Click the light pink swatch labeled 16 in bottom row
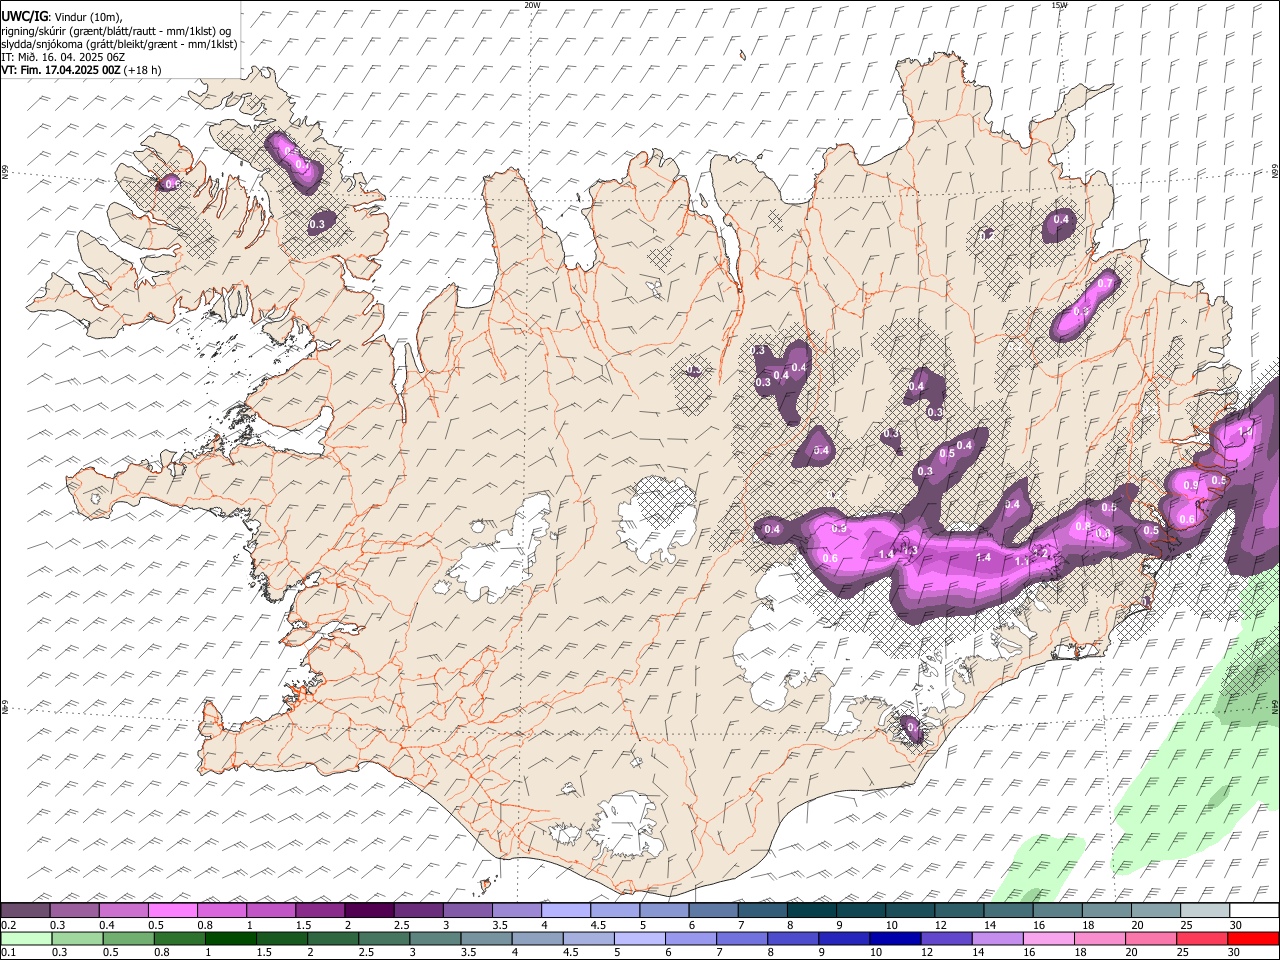This screenshot has height=960, width=1280. 1049,938
